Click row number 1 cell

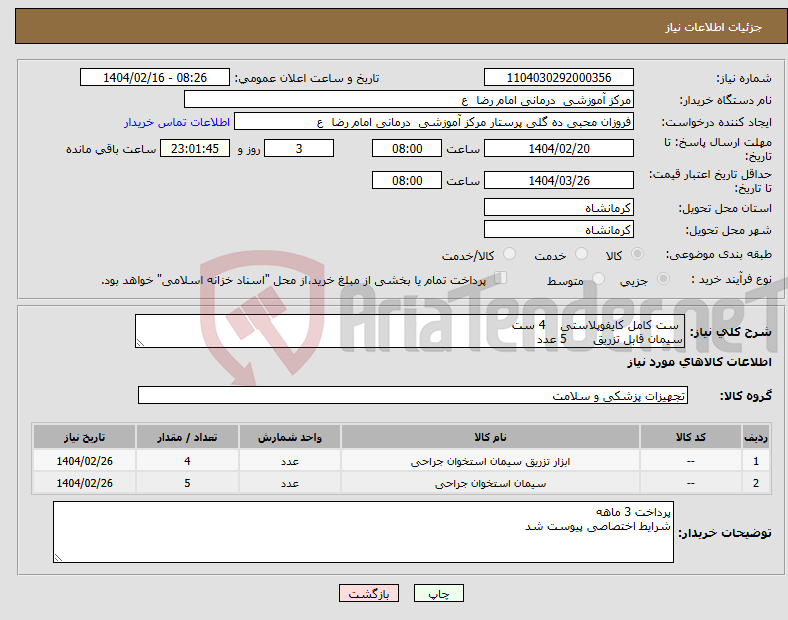click(756, 461)
